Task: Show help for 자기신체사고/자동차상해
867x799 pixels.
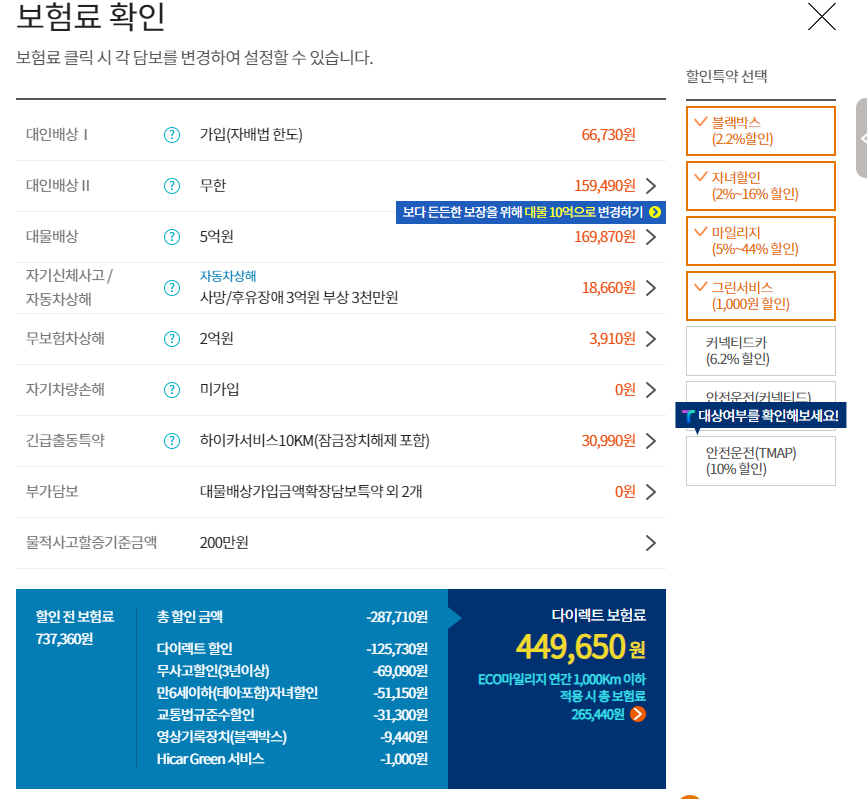Action: 171,288
